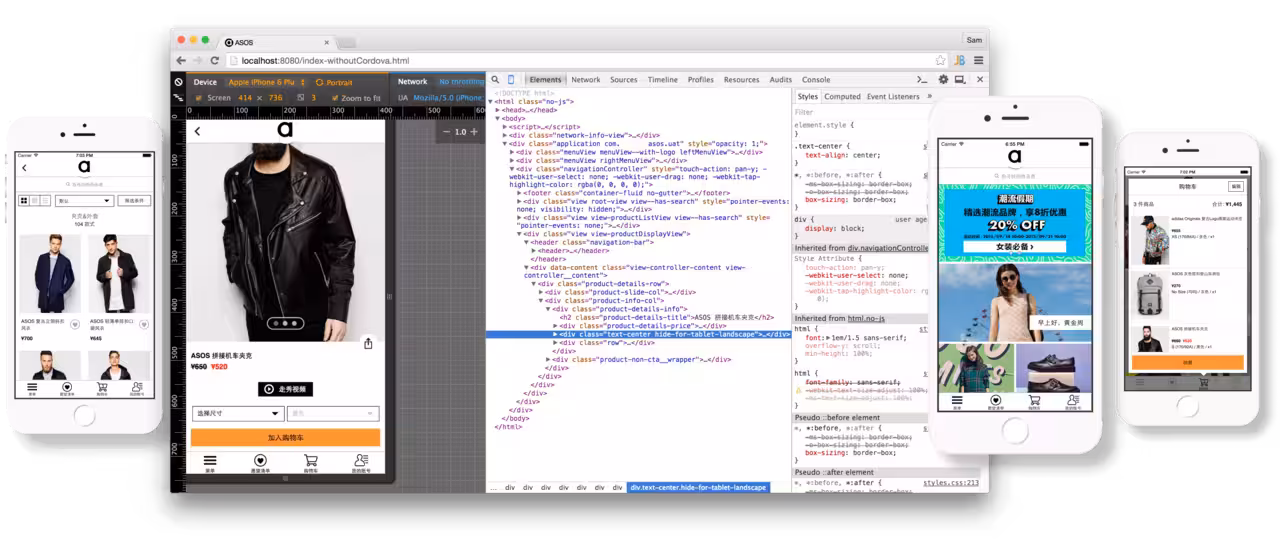Collapse the html no-js node
1280x550 pixels.
point(491,101)
